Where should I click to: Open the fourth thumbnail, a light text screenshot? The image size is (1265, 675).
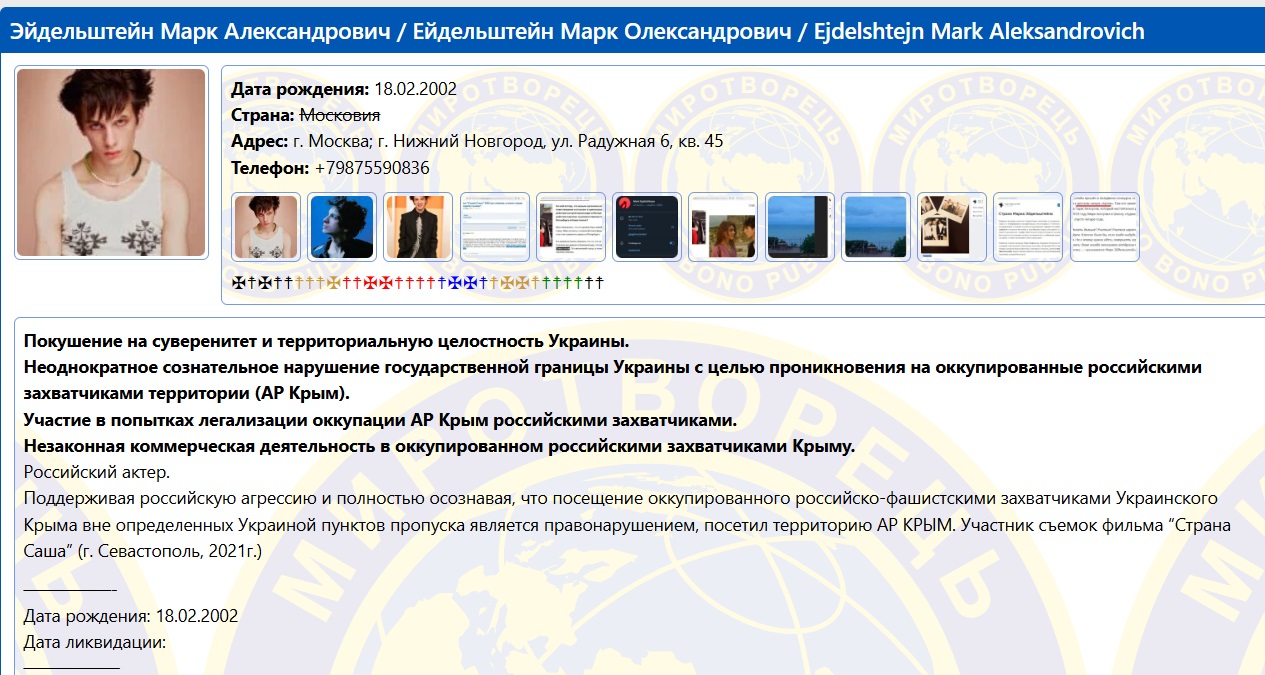pos(494,227)
